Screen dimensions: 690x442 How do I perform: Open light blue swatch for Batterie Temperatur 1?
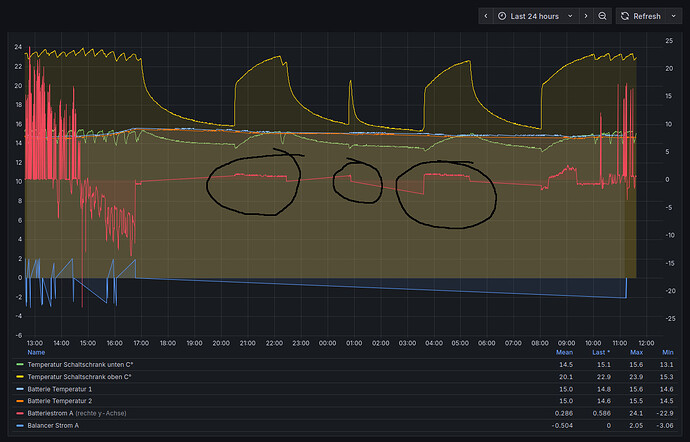[x=20, y=389]
